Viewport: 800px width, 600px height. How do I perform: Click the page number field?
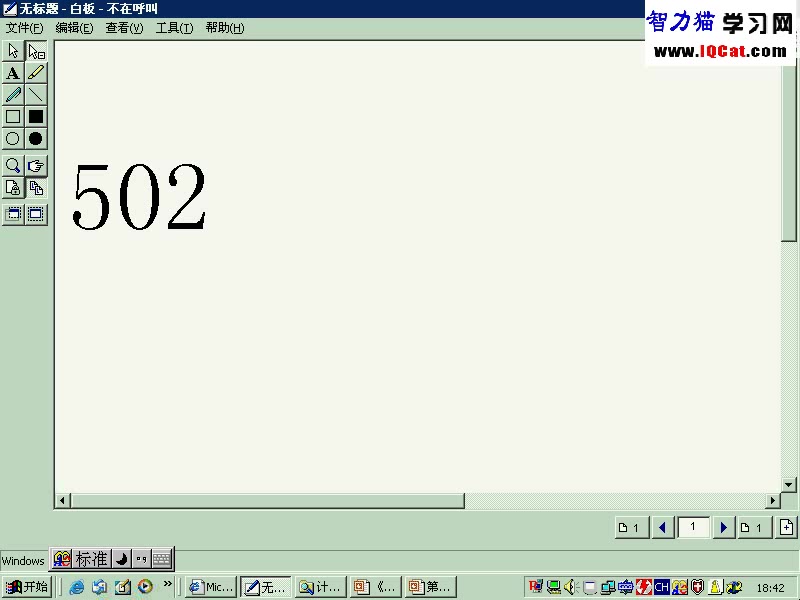[x=693, y=527]
